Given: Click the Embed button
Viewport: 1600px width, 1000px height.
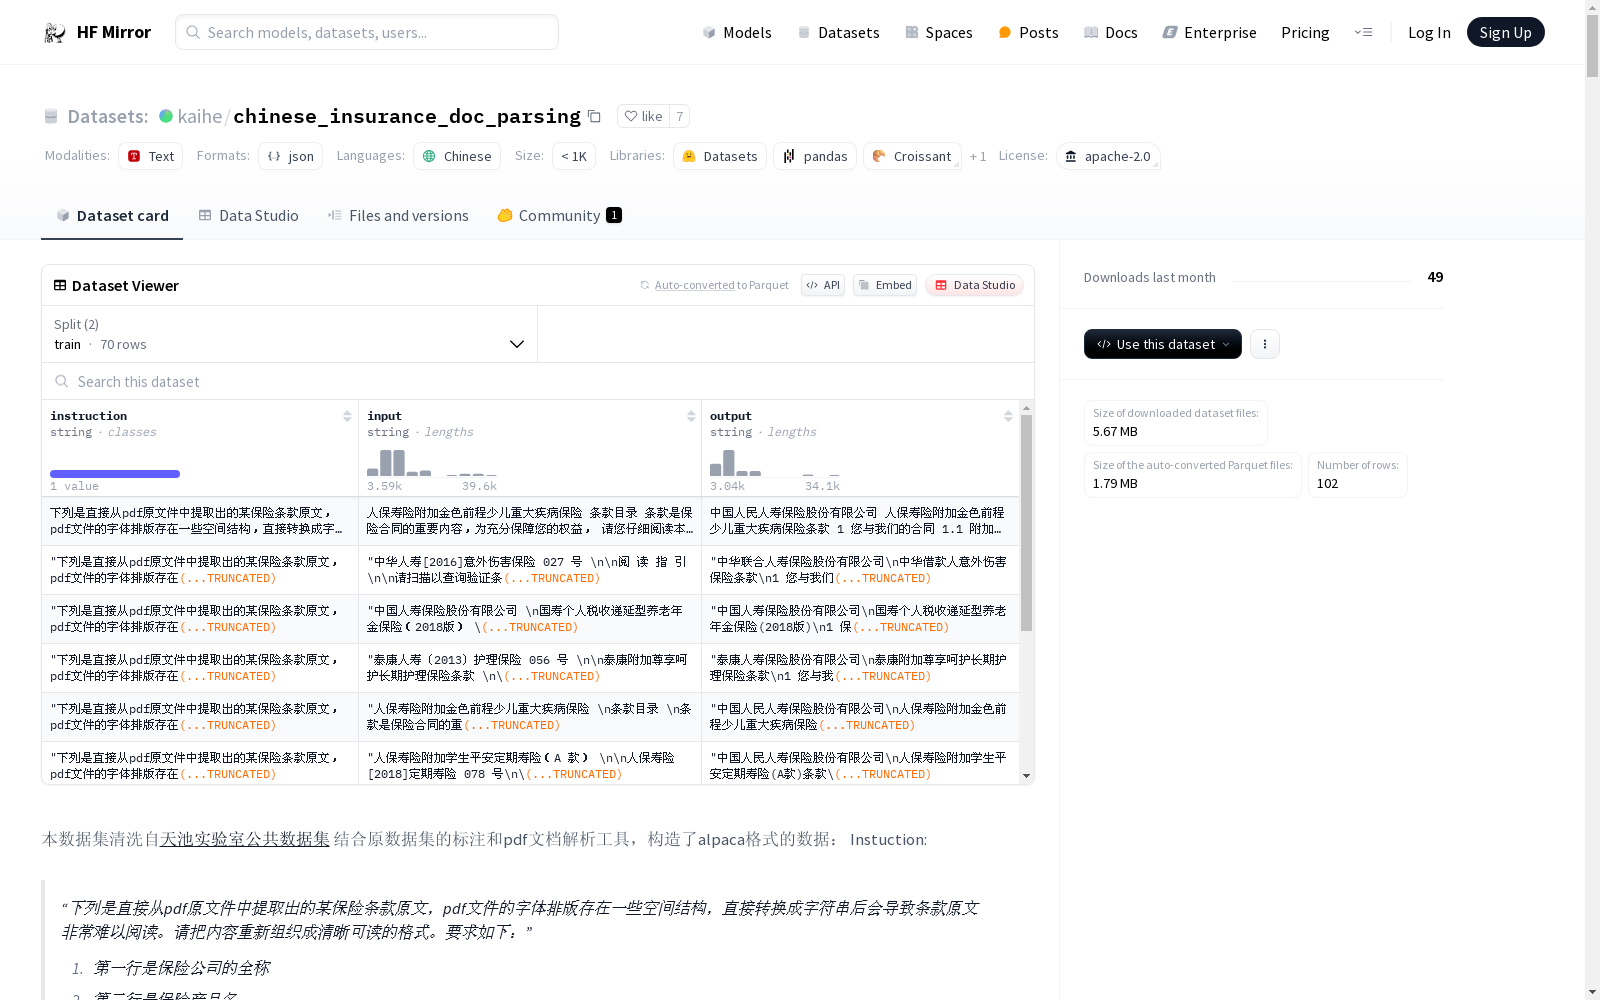Looking at the screenshot, I should tap(885, 285).
